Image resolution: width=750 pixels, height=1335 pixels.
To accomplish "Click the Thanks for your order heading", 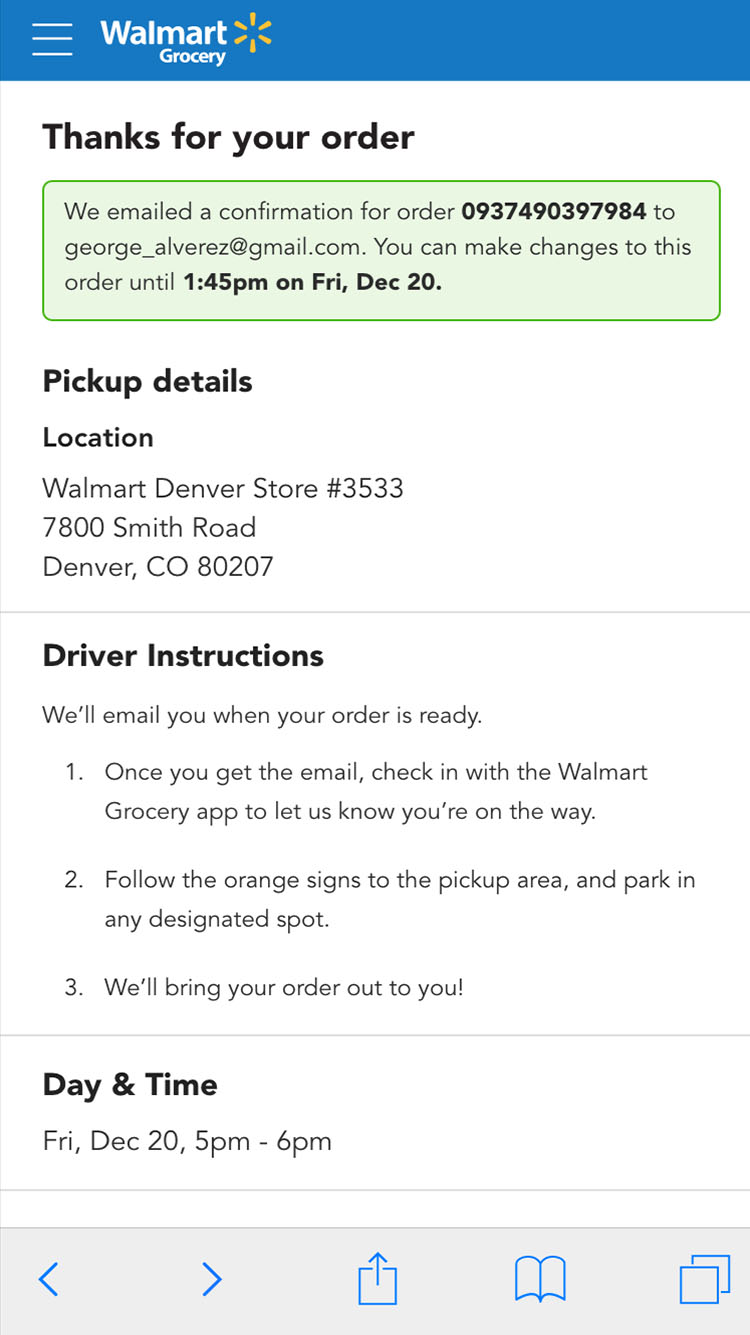I will [x=228, y=137].
